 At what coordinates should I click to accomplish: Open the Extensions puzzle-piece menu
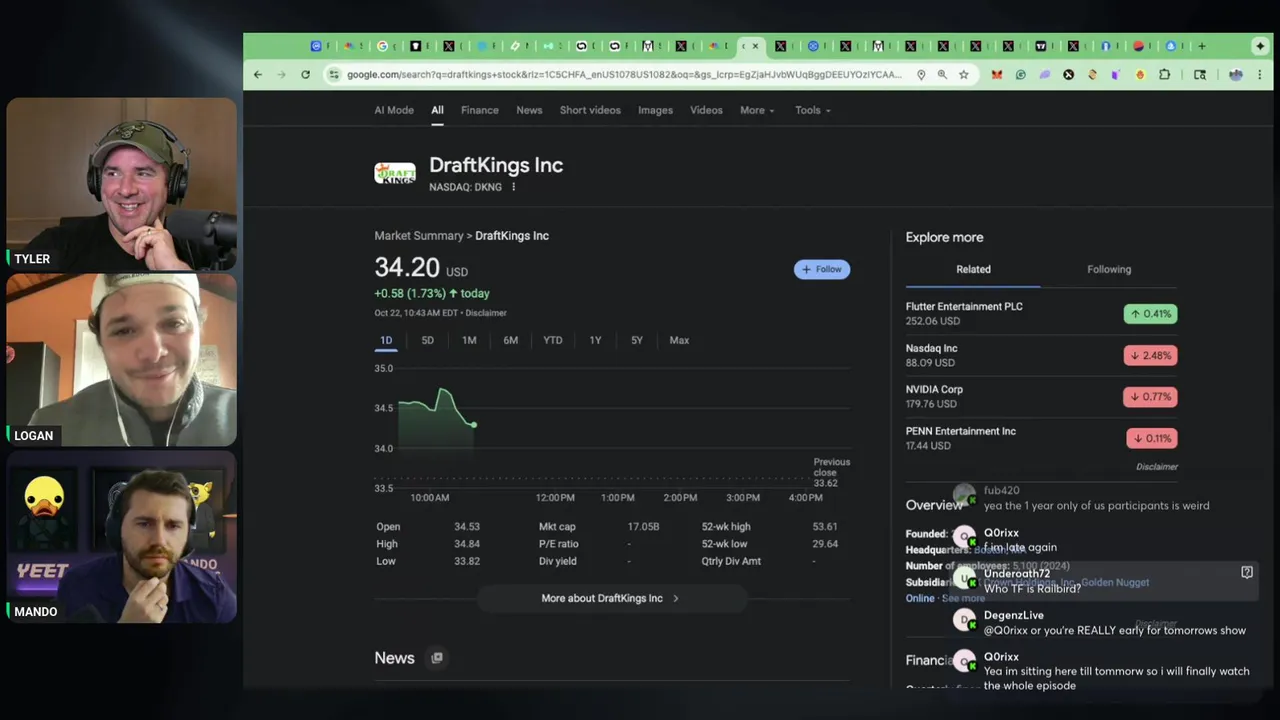1165,74
